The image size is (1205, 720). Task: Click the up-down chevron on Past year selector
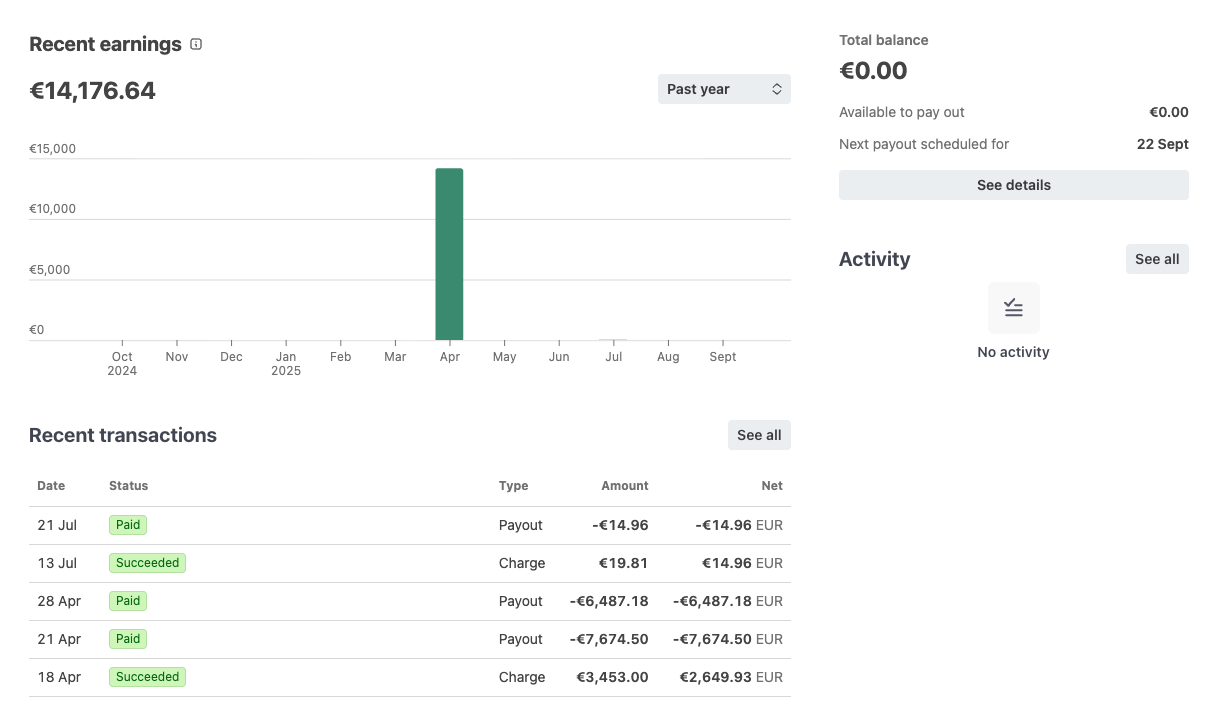[x=777, y=89]
